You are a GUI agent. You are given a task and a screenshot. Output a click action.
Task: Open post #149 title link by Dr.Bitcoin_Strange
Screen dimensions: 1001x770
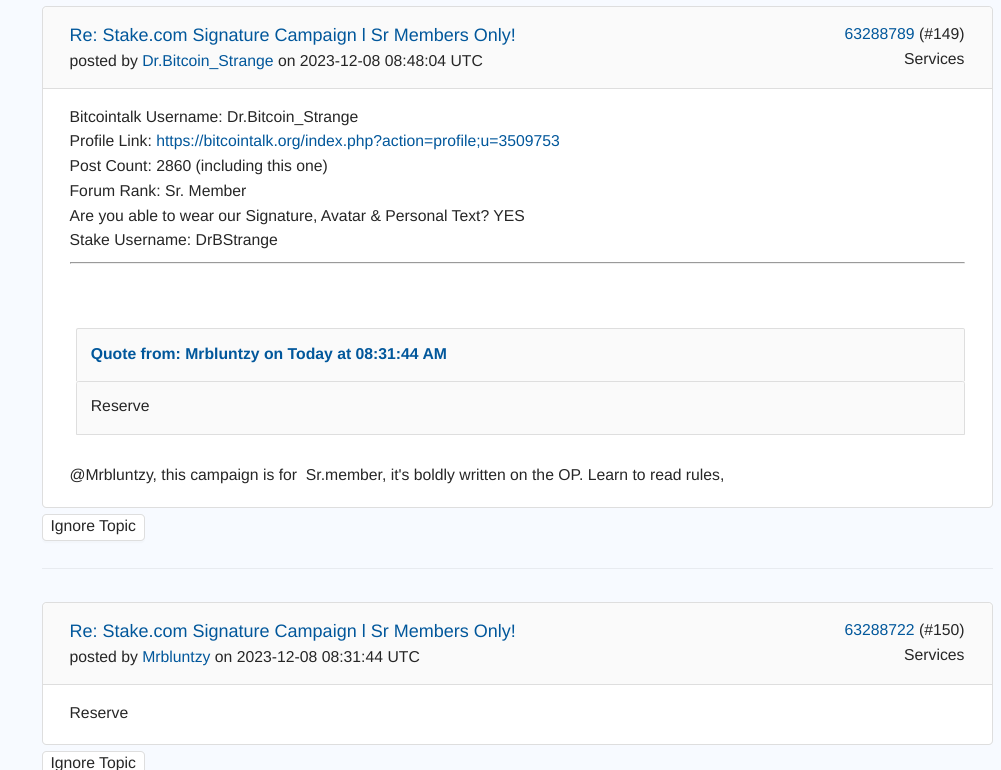[x=292, y=35]
